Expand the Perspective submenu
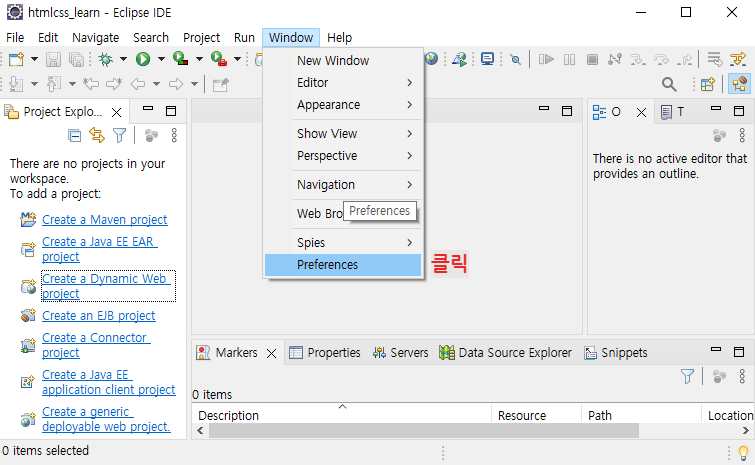Image resolution: width=755 pixels, height=465 pixels. [343, 156]
